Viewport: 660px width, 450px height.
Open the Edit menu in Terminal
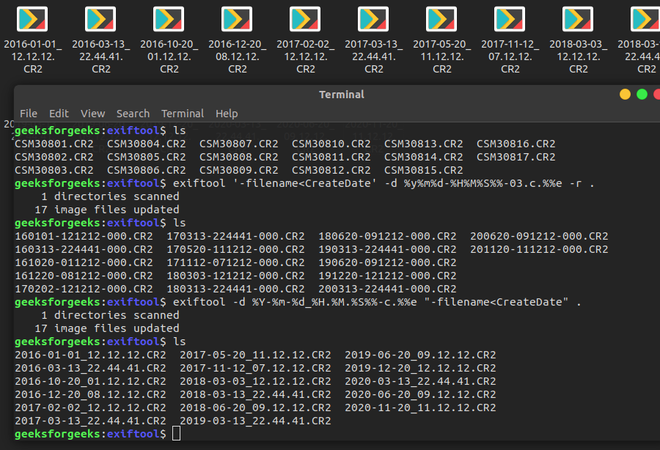pos(59,114)
